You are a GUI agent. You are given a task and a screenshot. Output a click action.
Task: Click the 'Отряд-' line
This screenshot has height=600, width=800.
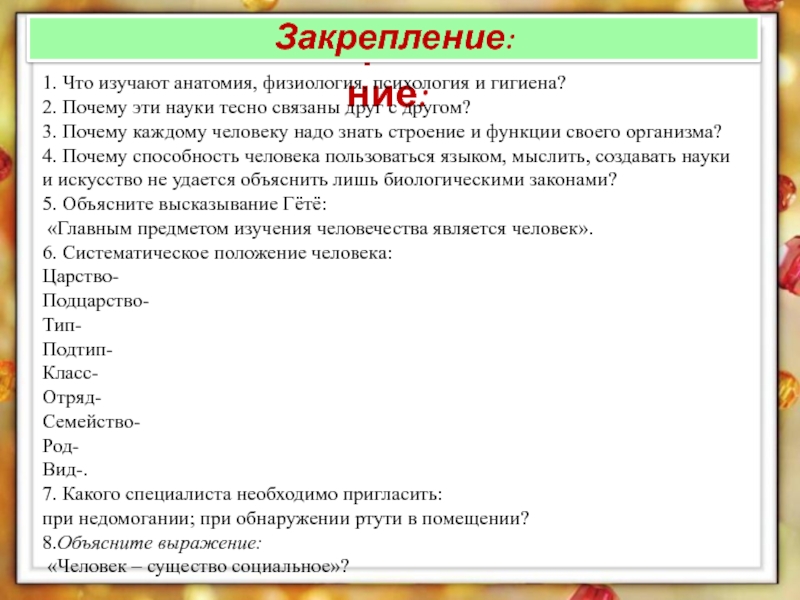72,397
